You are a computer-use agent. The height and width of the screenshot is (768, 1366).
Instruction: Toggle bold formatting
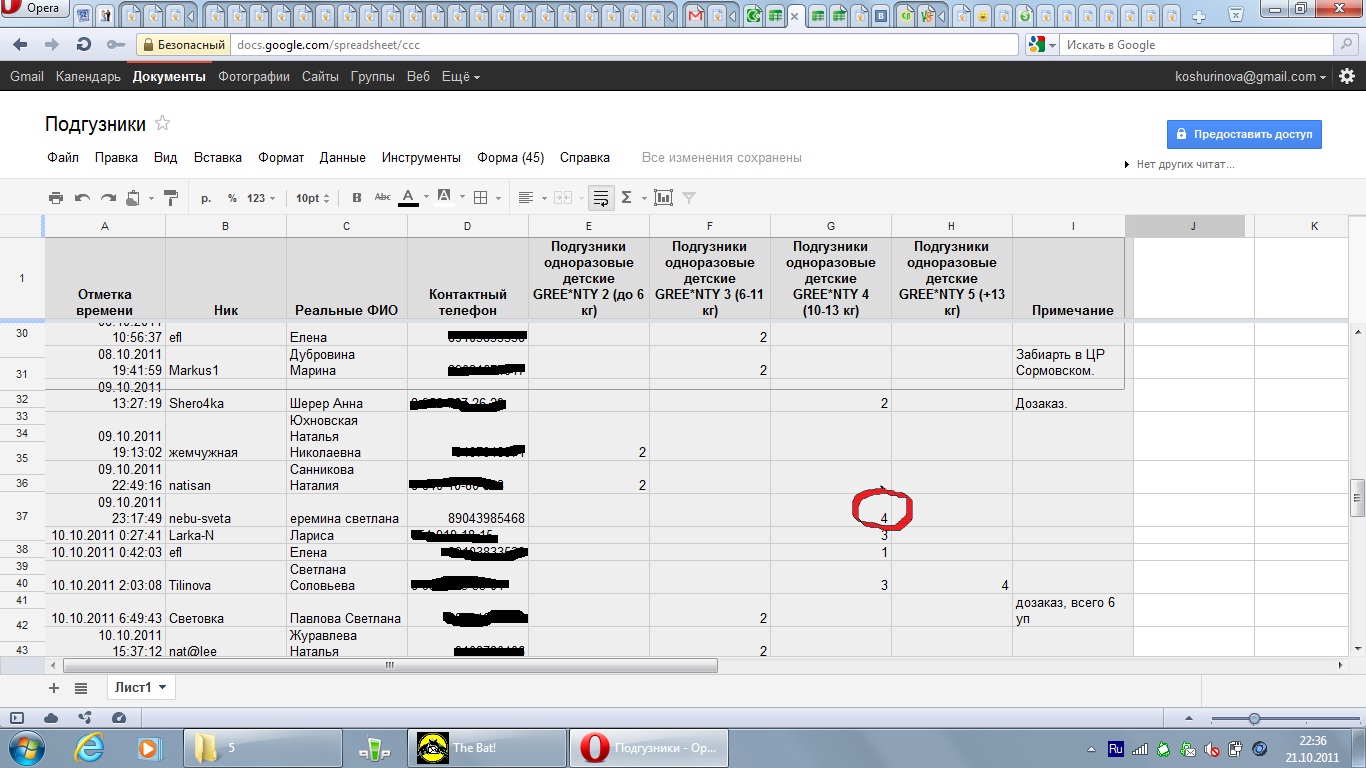click(x=356, y=198)
